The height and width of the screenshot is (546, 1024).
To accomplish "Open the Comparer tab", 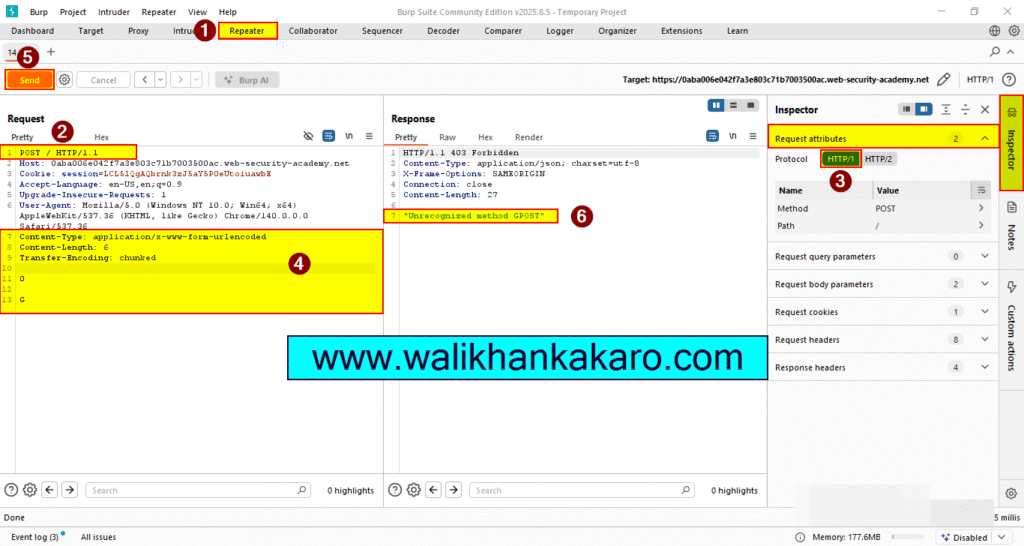I will tap(503, 31).
